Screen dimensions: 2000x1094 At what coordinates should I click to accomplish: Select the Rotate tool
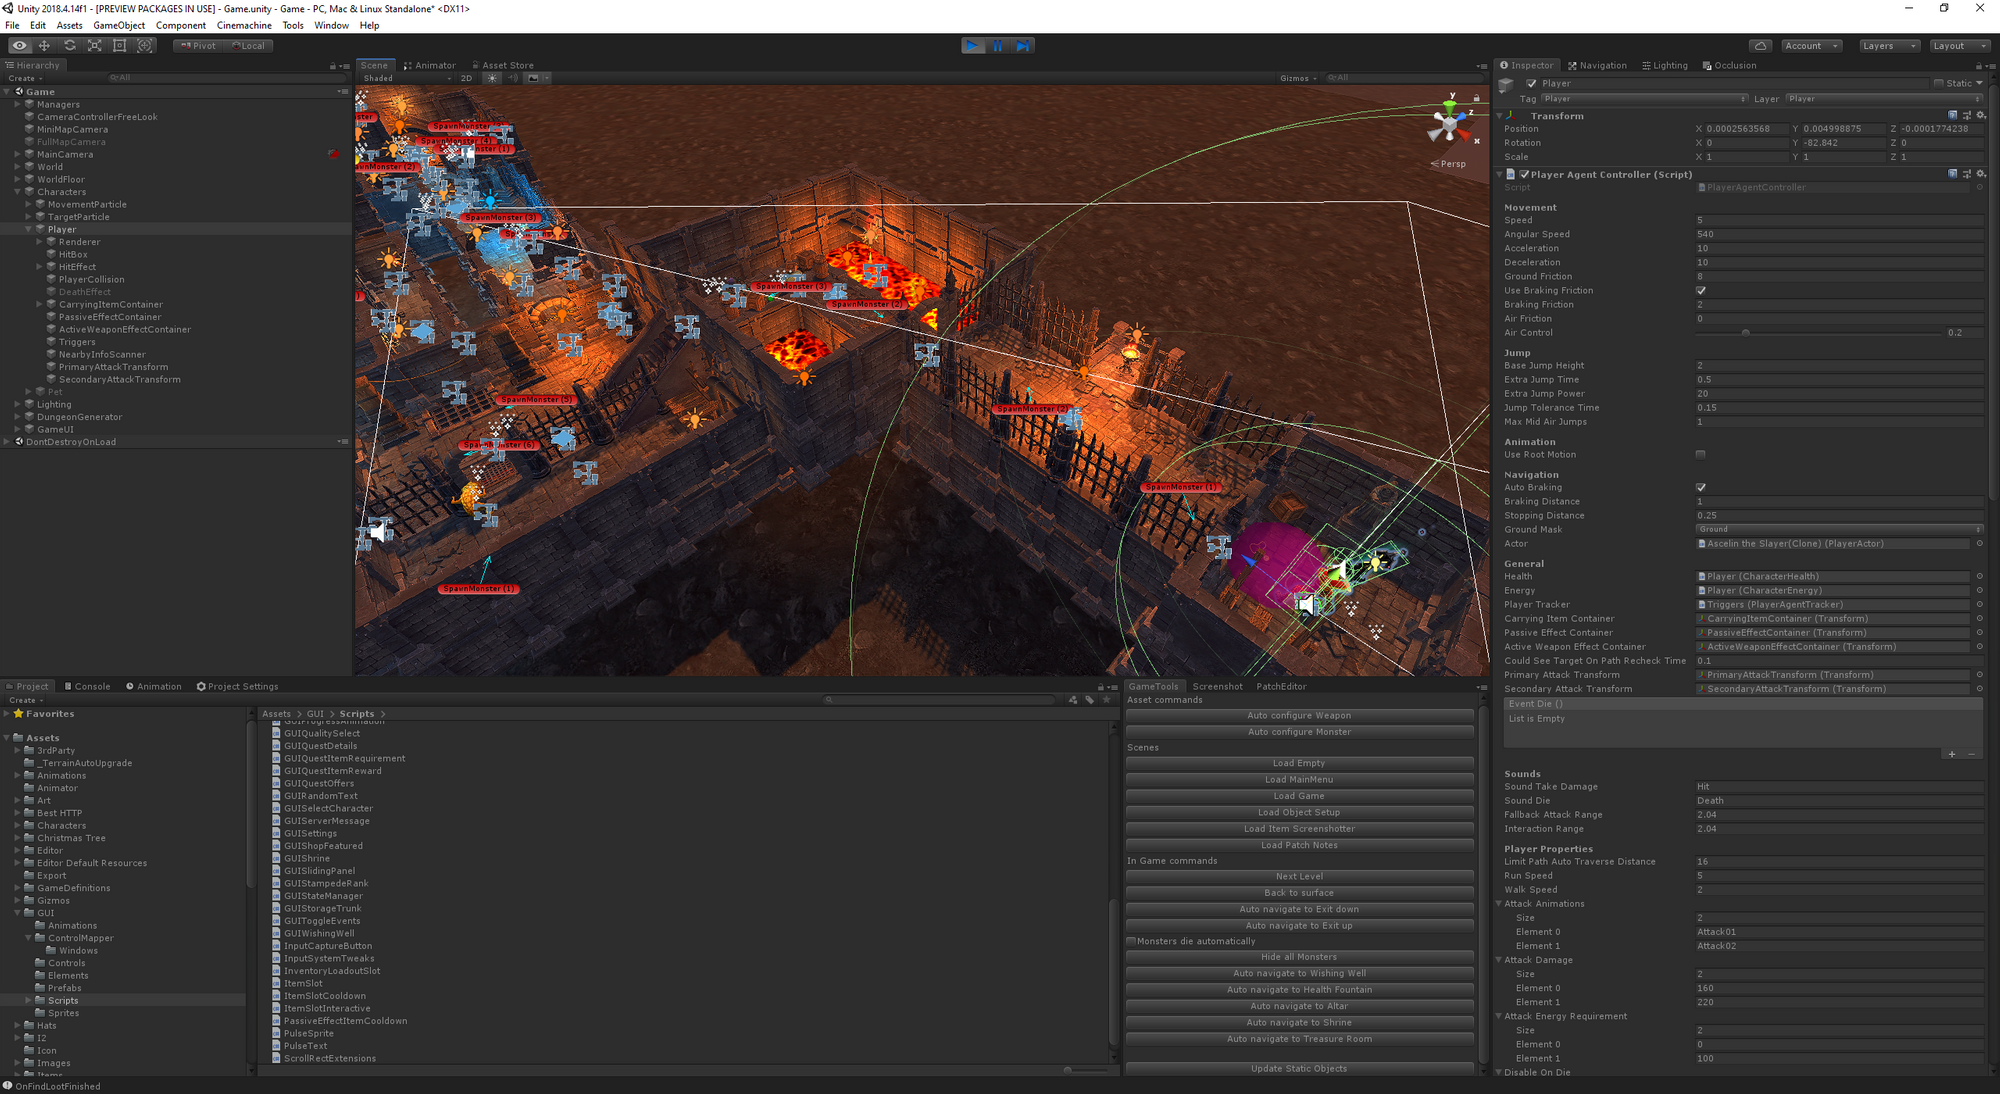(69, 45)
